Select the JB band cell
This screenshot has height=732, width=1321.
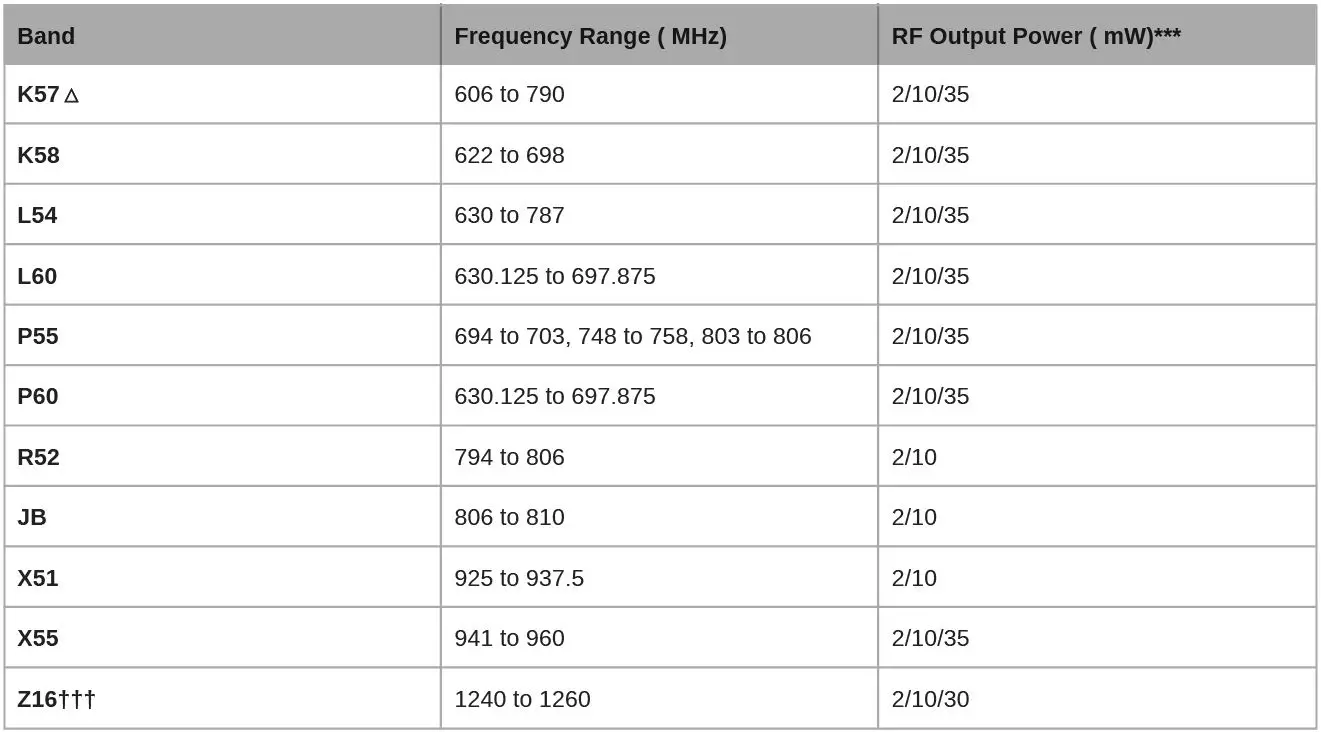[32, 517]
